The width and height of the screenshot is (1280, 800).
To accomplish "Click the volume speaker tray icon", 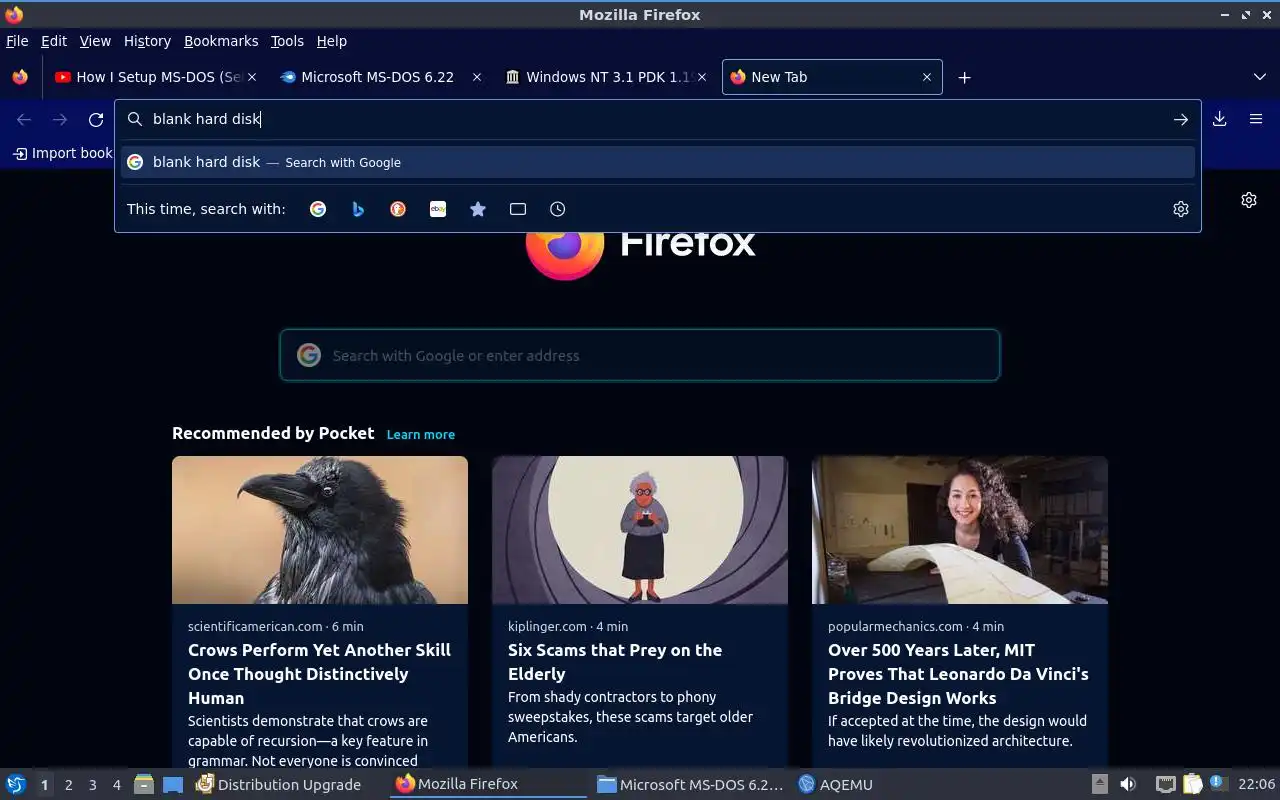I will coord(1128,785).
